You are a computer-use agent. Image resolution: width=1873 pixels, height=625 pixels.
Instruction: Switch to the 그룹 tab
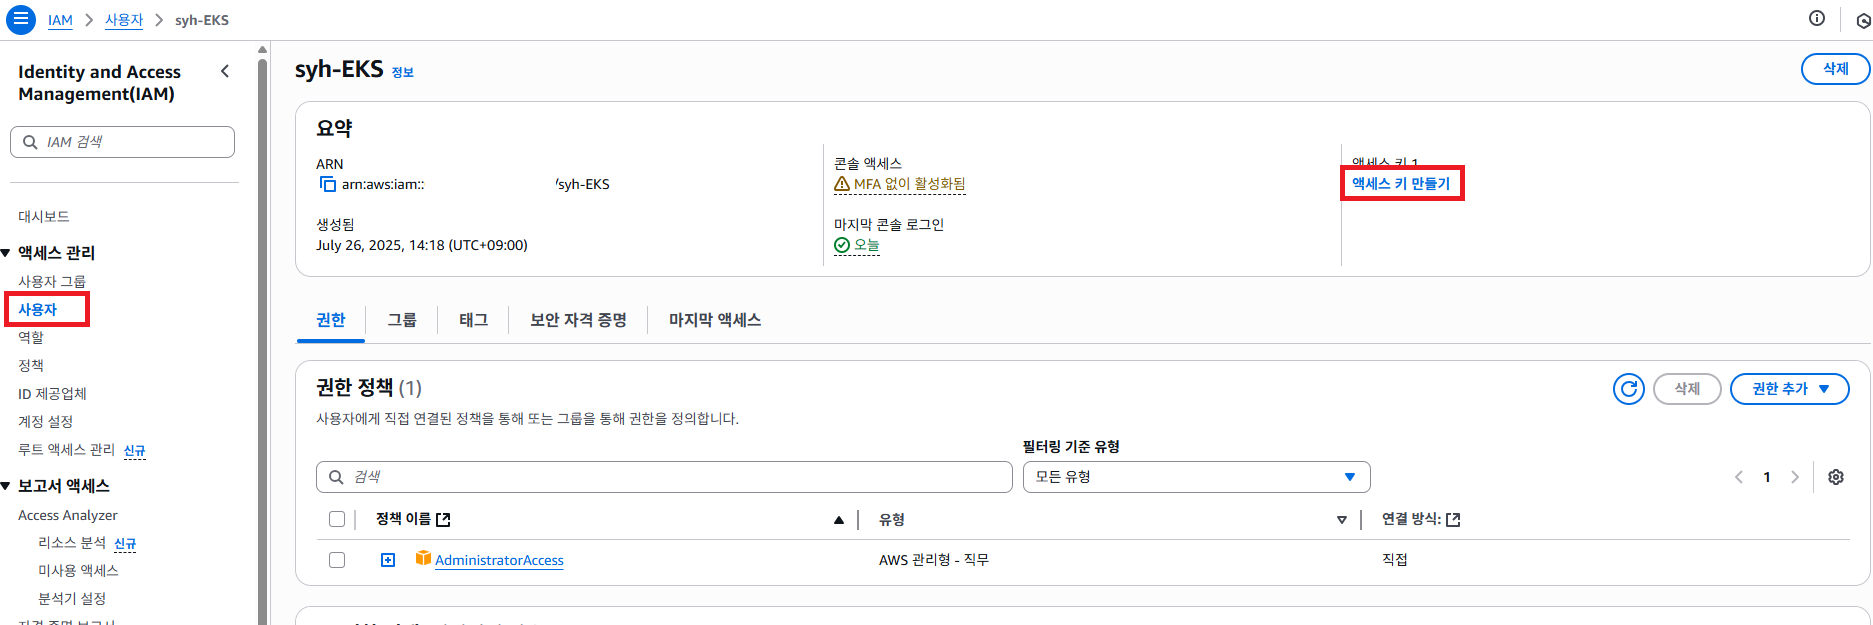[402, 320]
